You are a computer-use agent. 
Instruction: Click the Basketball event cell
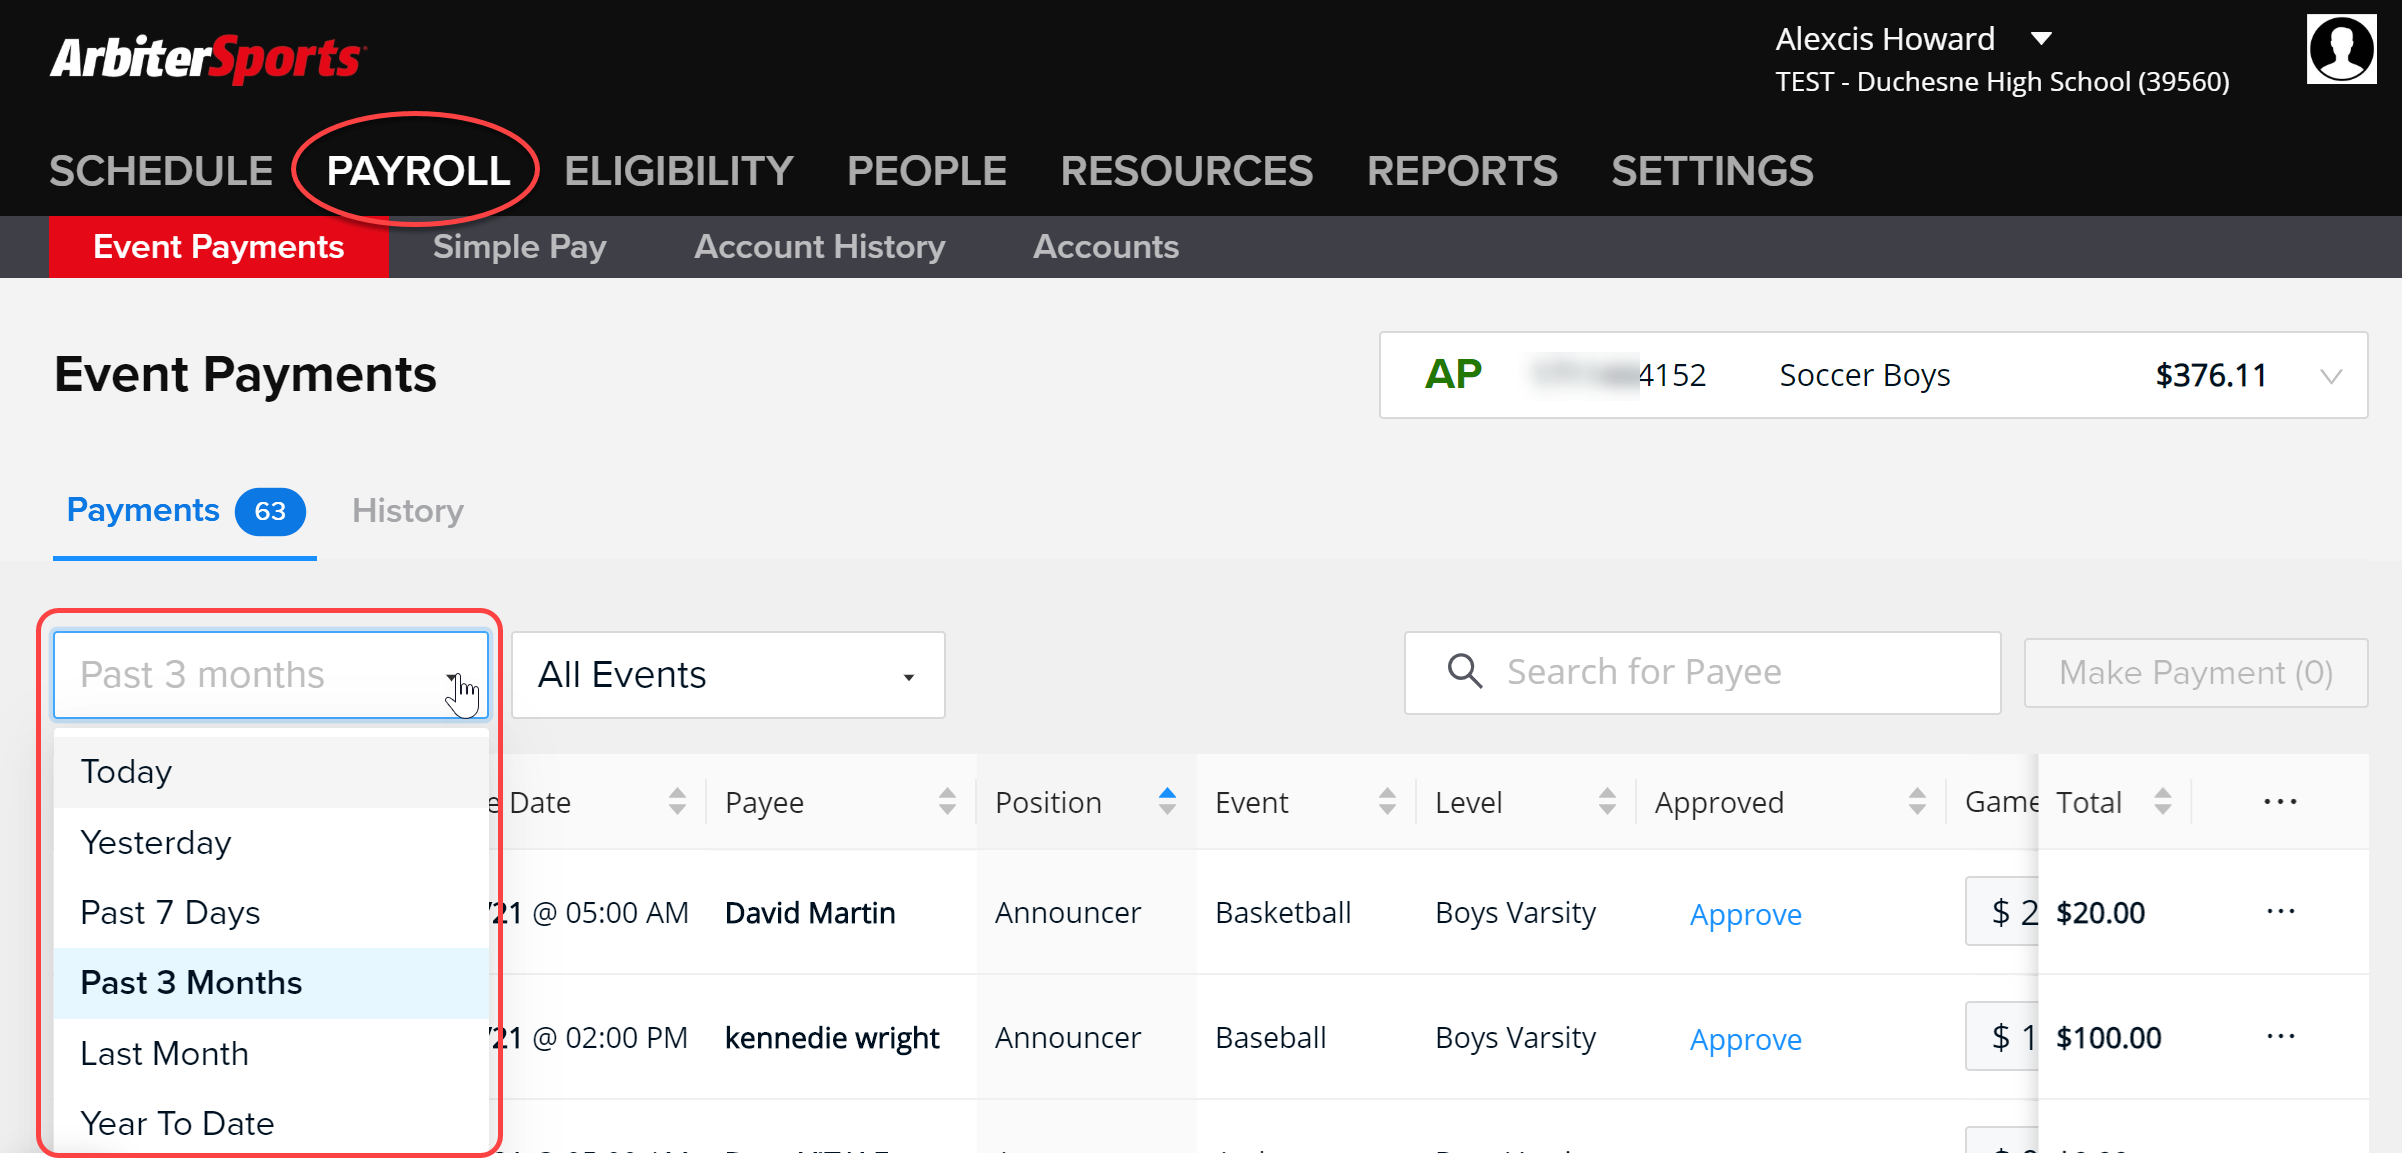click(x=1283, y=913)
